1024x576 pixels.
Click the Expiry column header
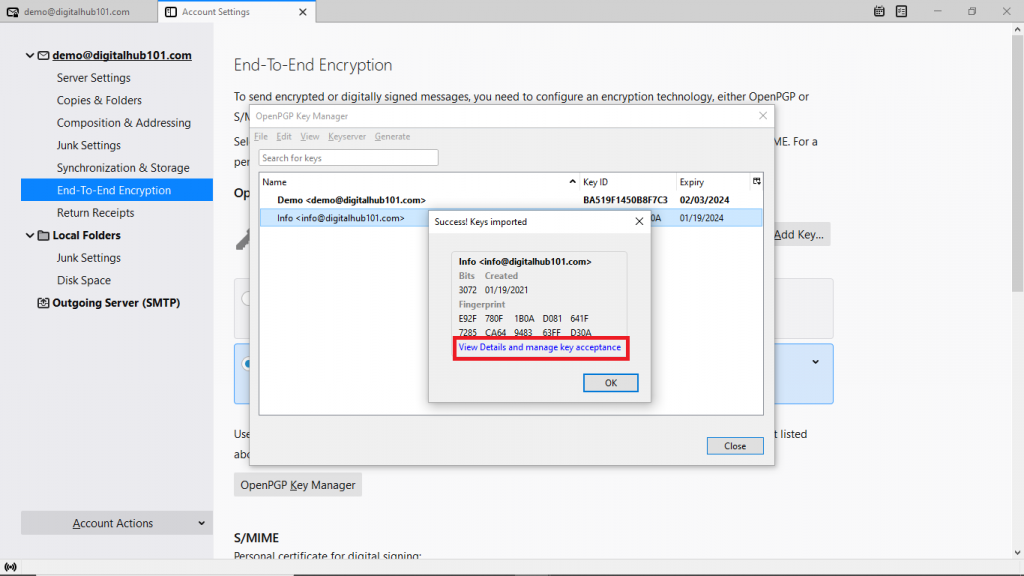click(713, 182)
